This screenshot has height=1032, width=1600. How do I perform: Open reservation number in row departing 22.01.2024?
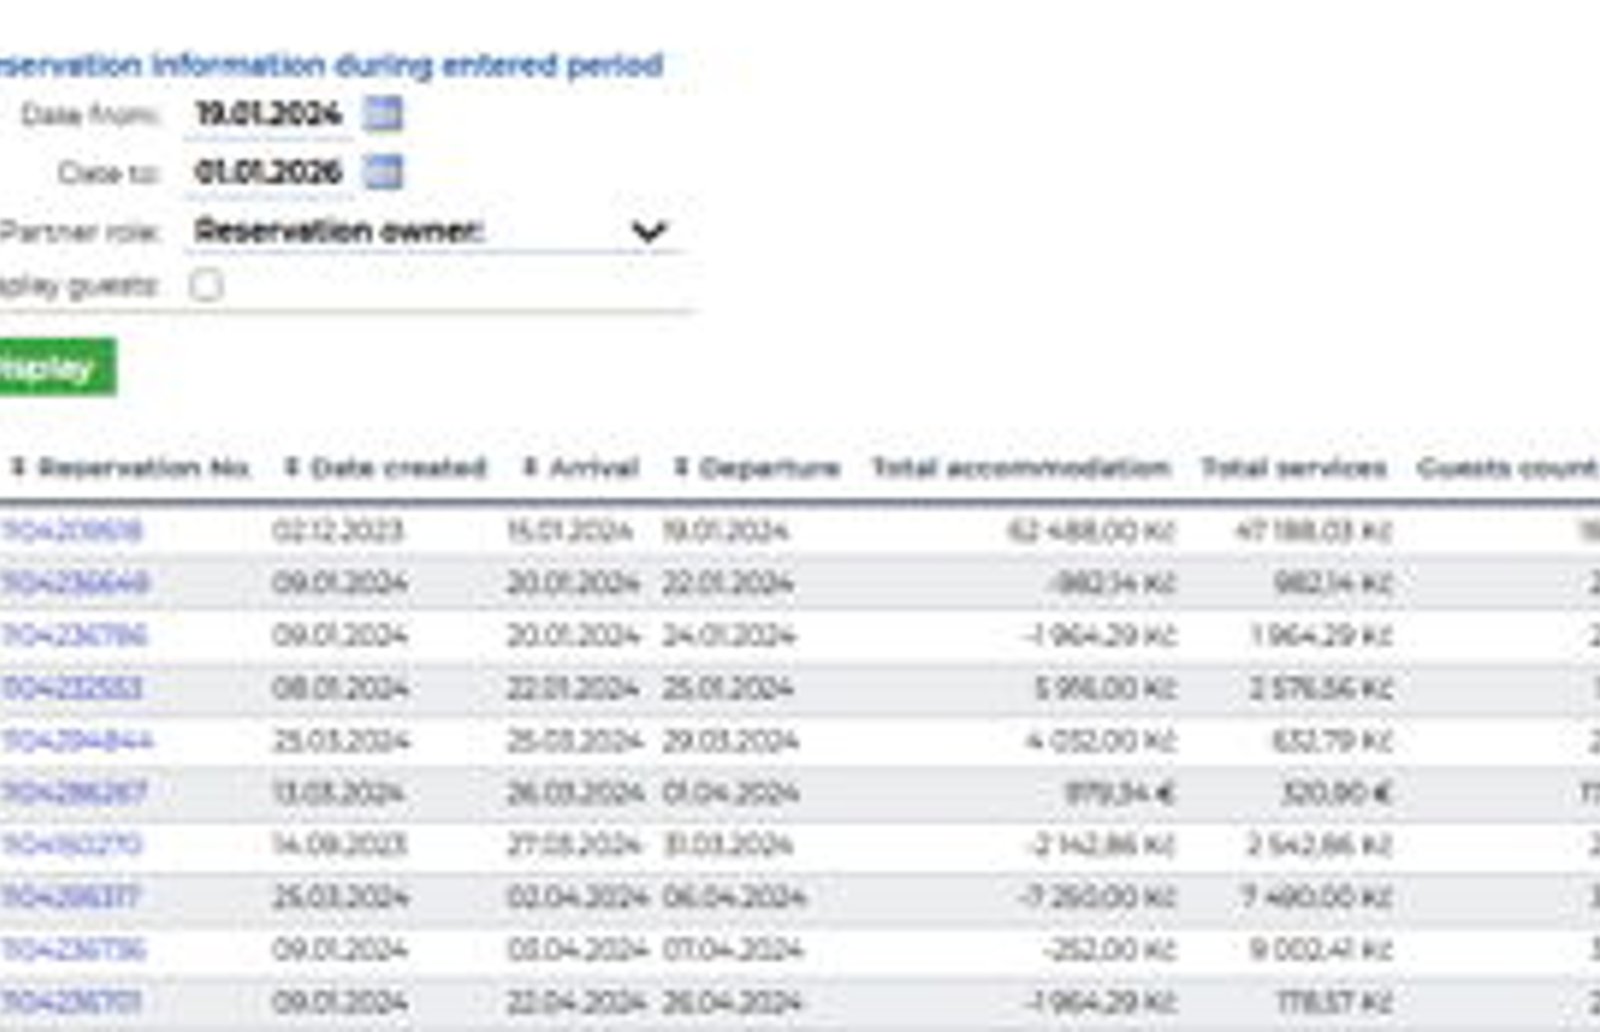75,582
